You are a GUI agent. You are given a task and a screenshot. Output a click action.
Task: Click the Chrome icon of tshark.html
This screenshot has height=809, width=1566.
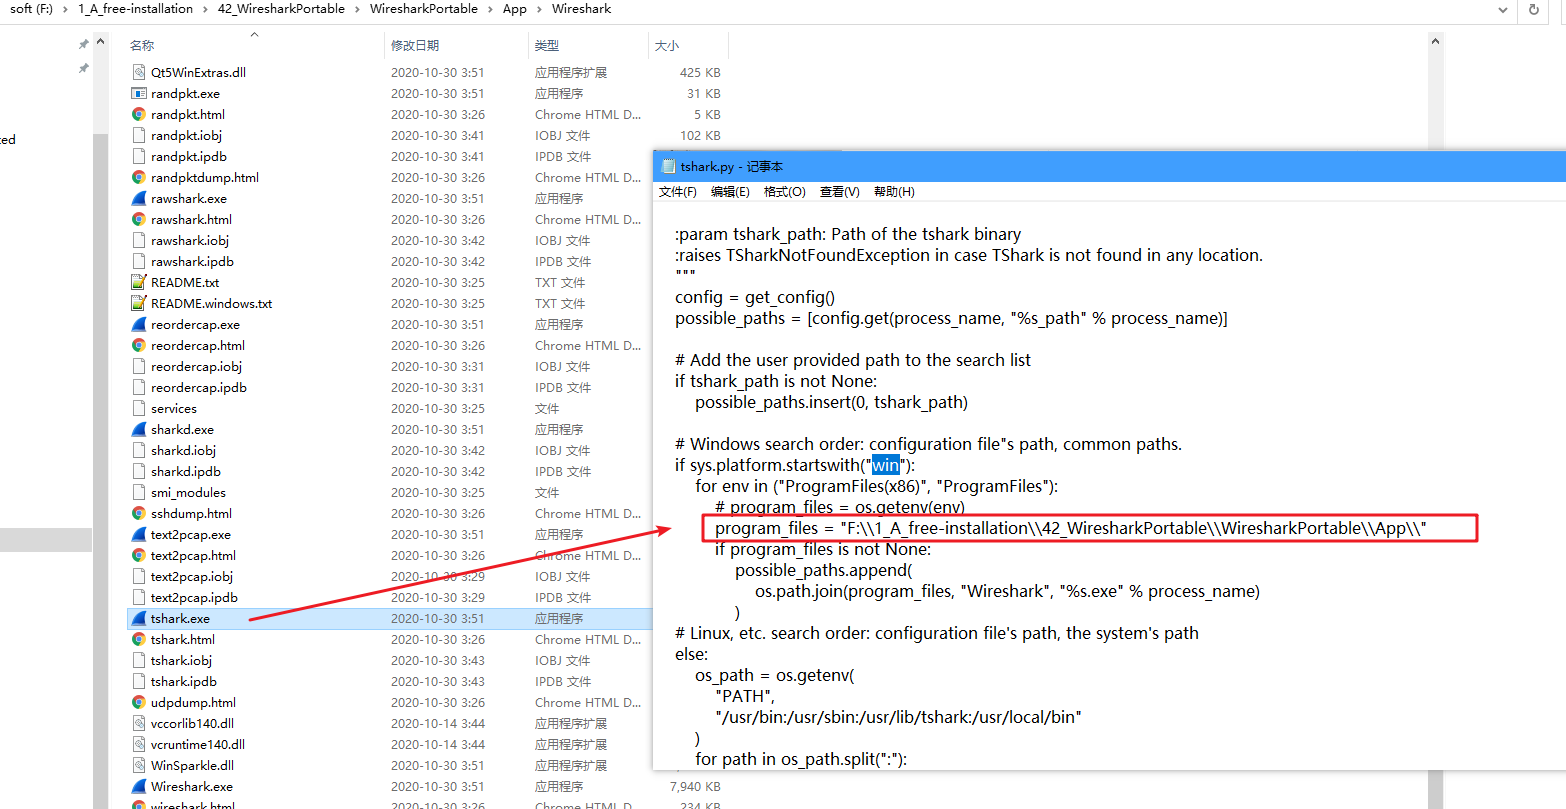139,639
